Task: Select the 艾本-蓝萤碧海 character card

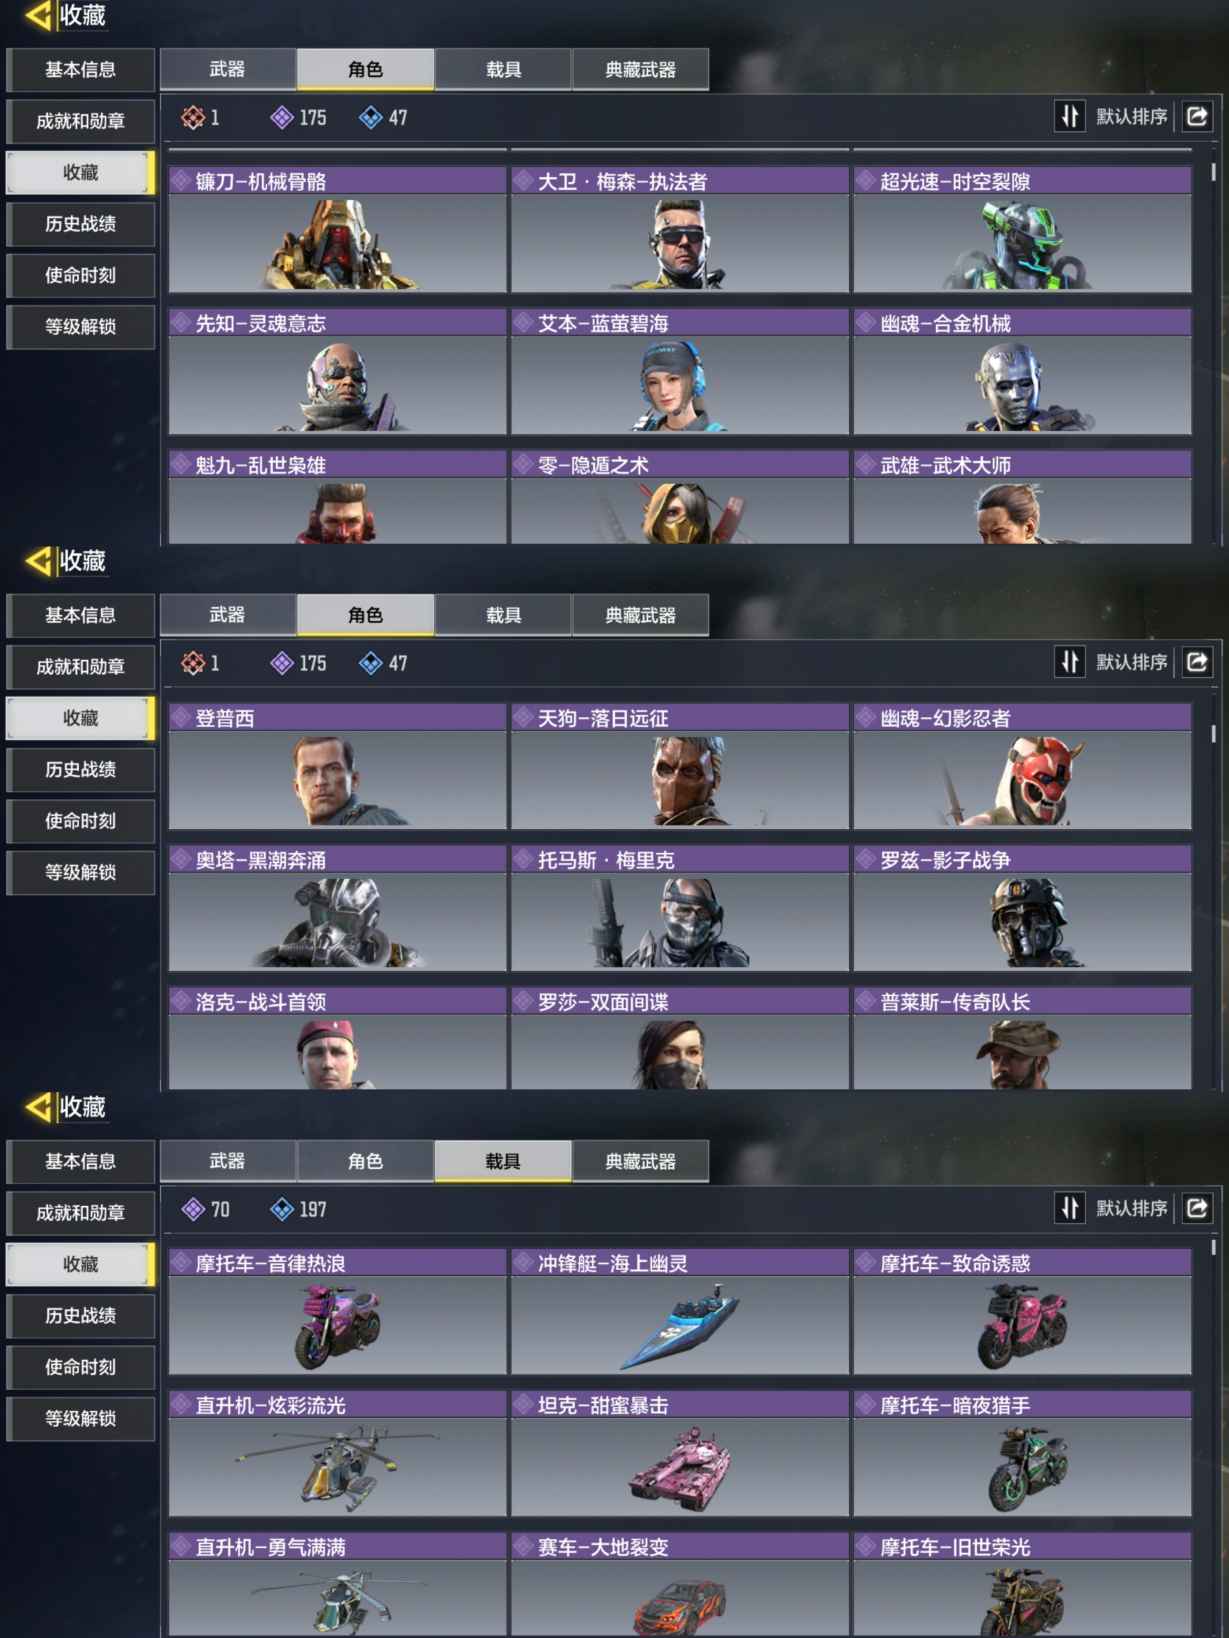Action: [680, 372]
